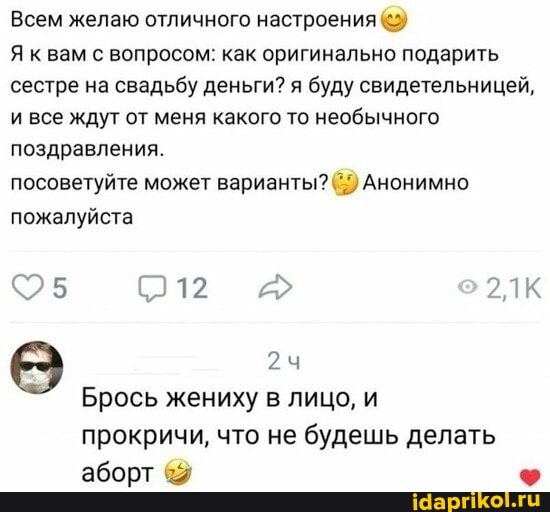Click the word пожалуйста ending the post
Screen dimensions: 550x512
72,217
